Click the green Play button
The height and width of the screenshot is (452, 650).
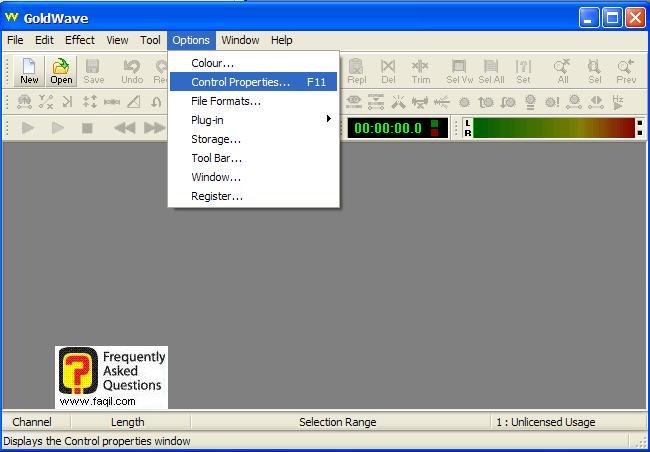tap(27, 128)
